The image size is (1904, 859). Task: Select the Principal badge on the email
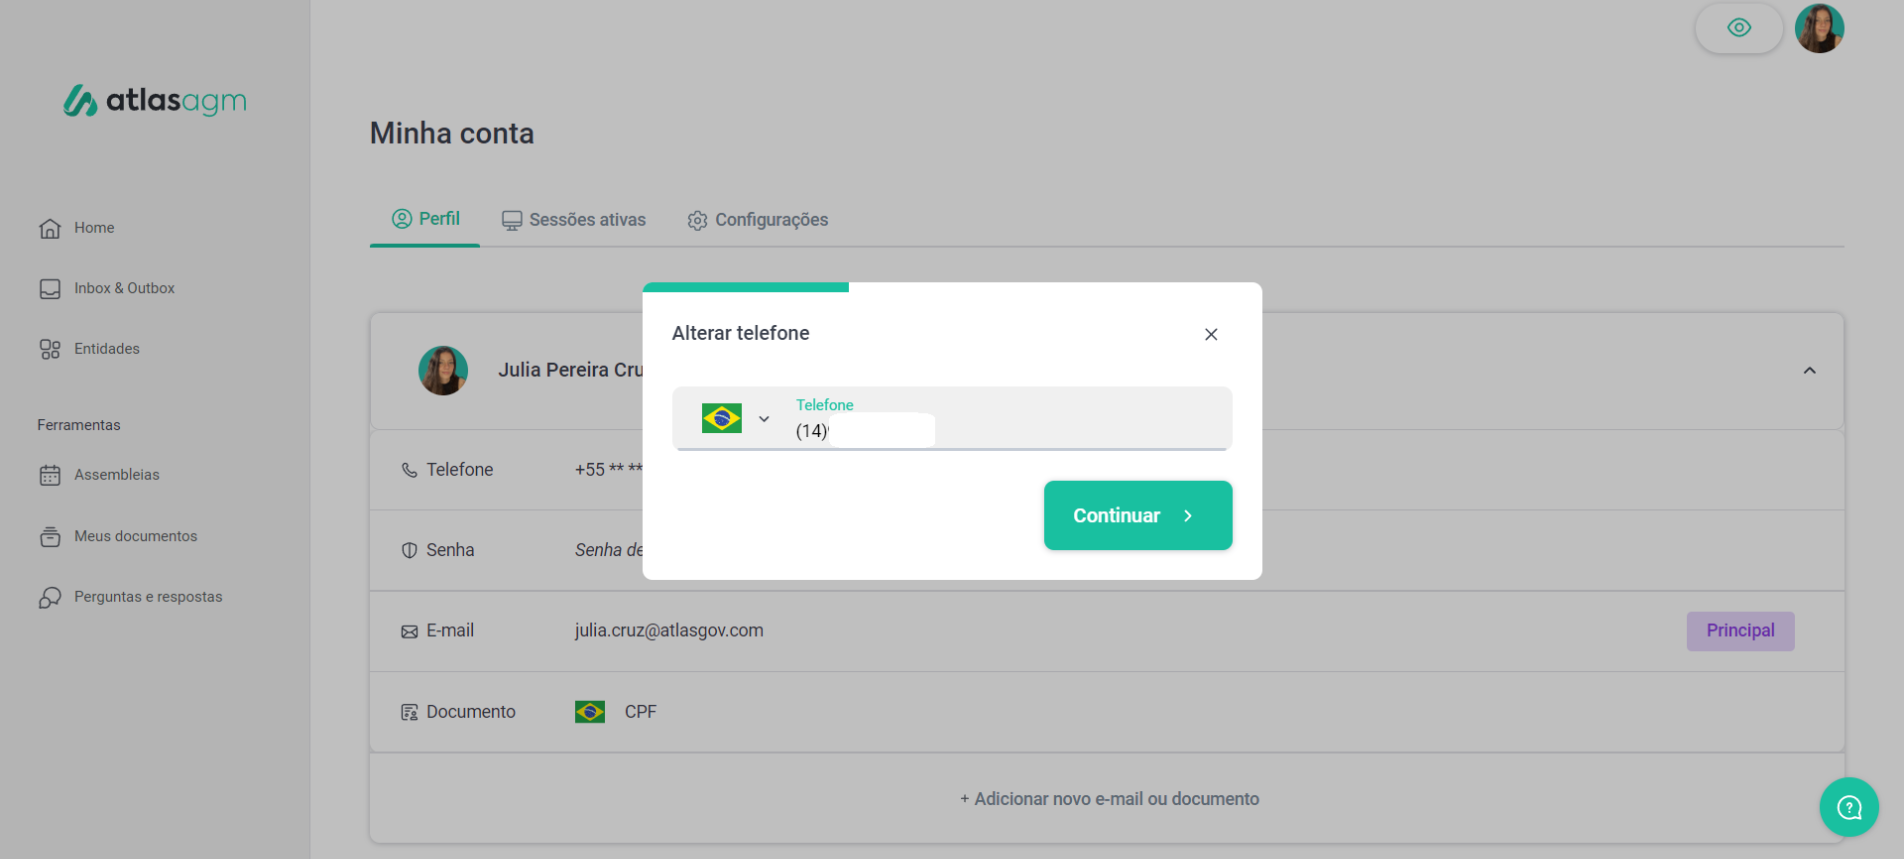pyautogui.click(x=1740, y=630)
